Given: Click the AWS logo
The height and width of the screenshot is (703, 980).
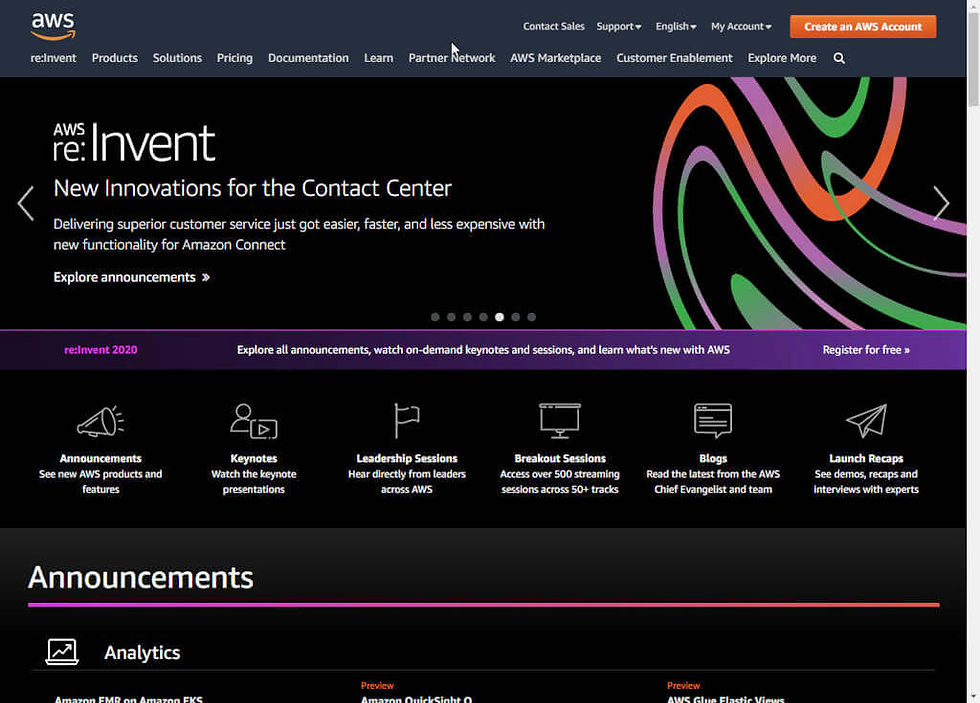Looking at the screenshot, I should [53, 26].
